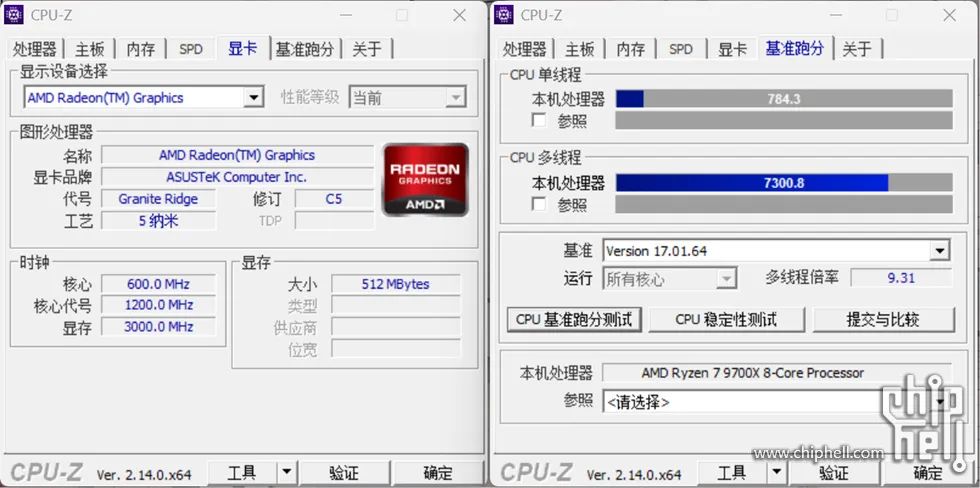Switch to 关于 tab in right window

pyautogui.click(x=857, y=49)
